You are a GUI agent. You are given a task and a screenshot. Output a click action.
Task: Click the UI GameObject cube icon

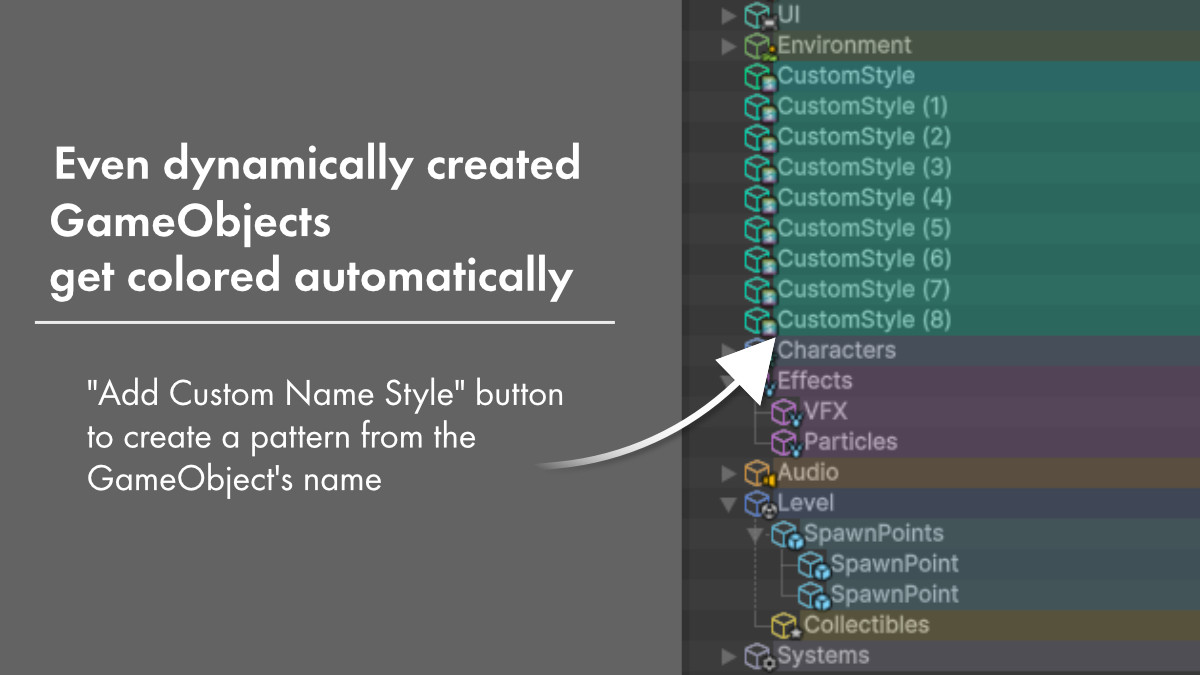[x=760, y=16]
